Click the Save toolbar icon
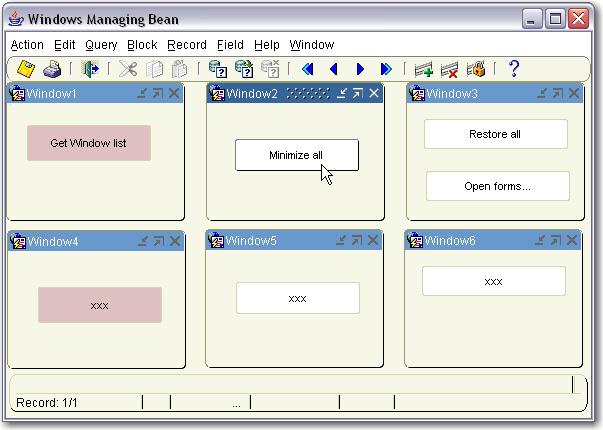This screenshot has height=430, width=603. (26, 69)
